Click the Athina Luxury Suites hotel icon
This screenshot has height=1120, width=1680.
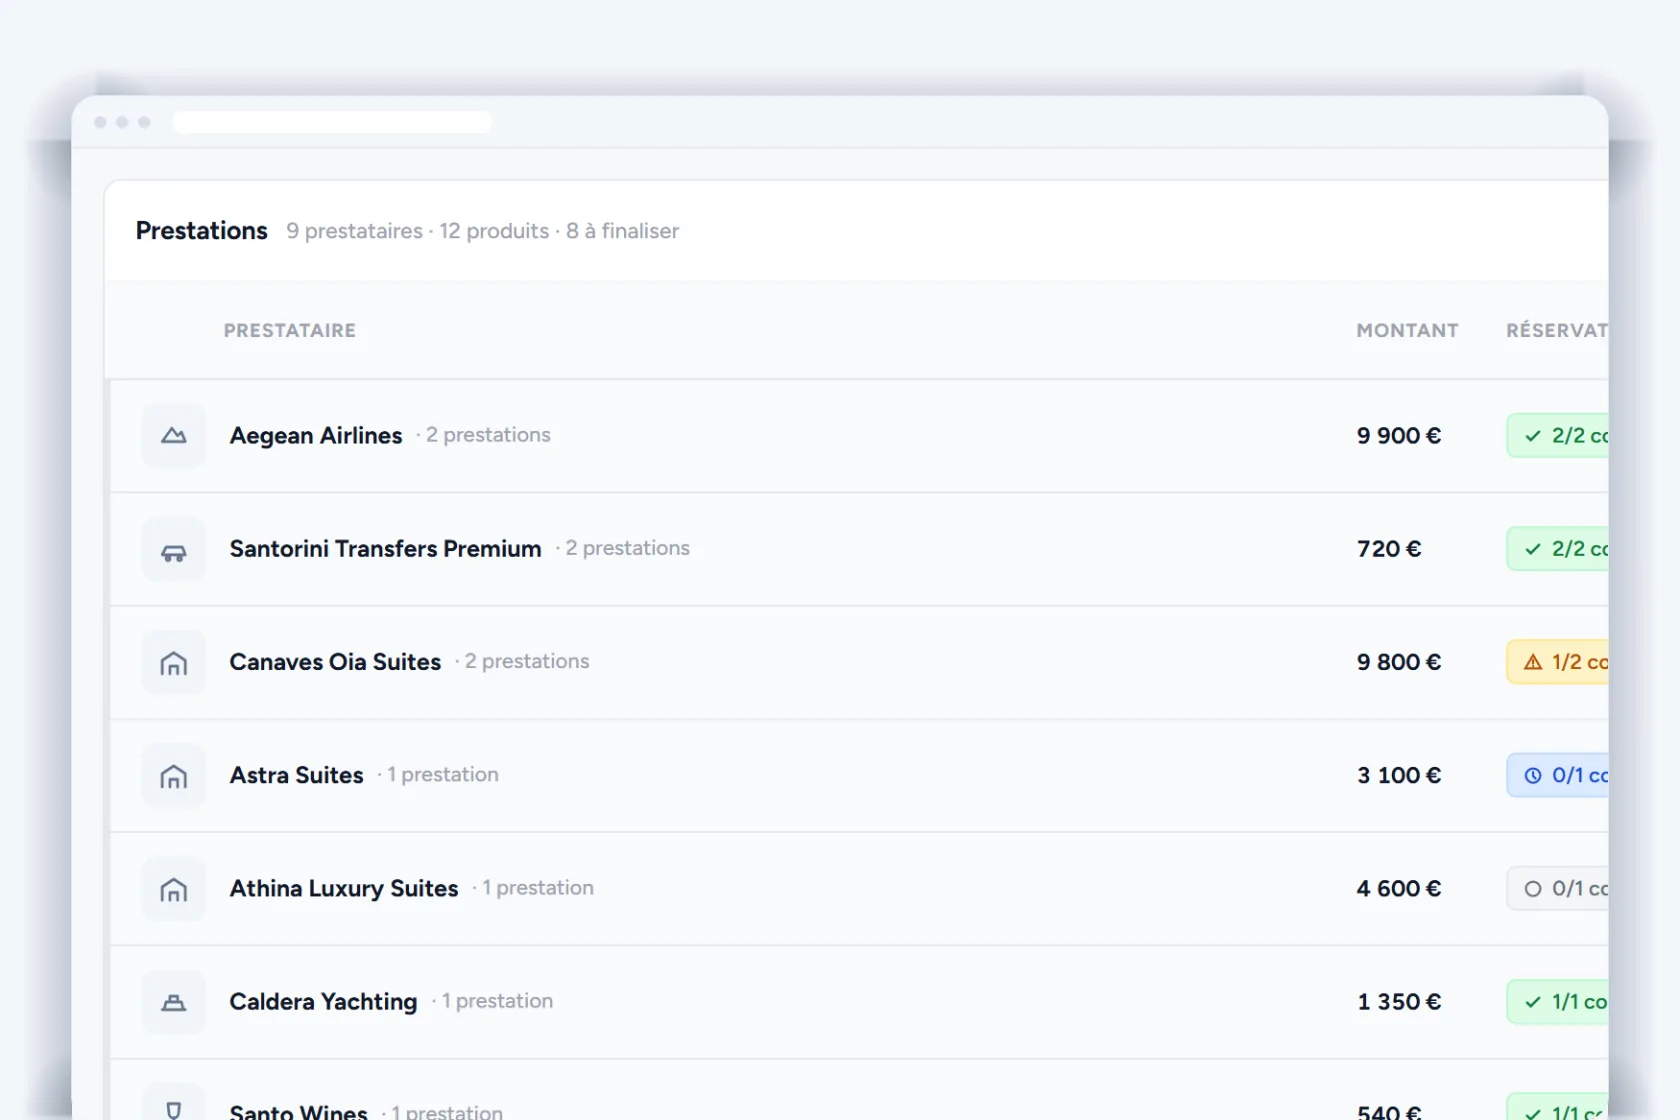[x=174, y=888]
